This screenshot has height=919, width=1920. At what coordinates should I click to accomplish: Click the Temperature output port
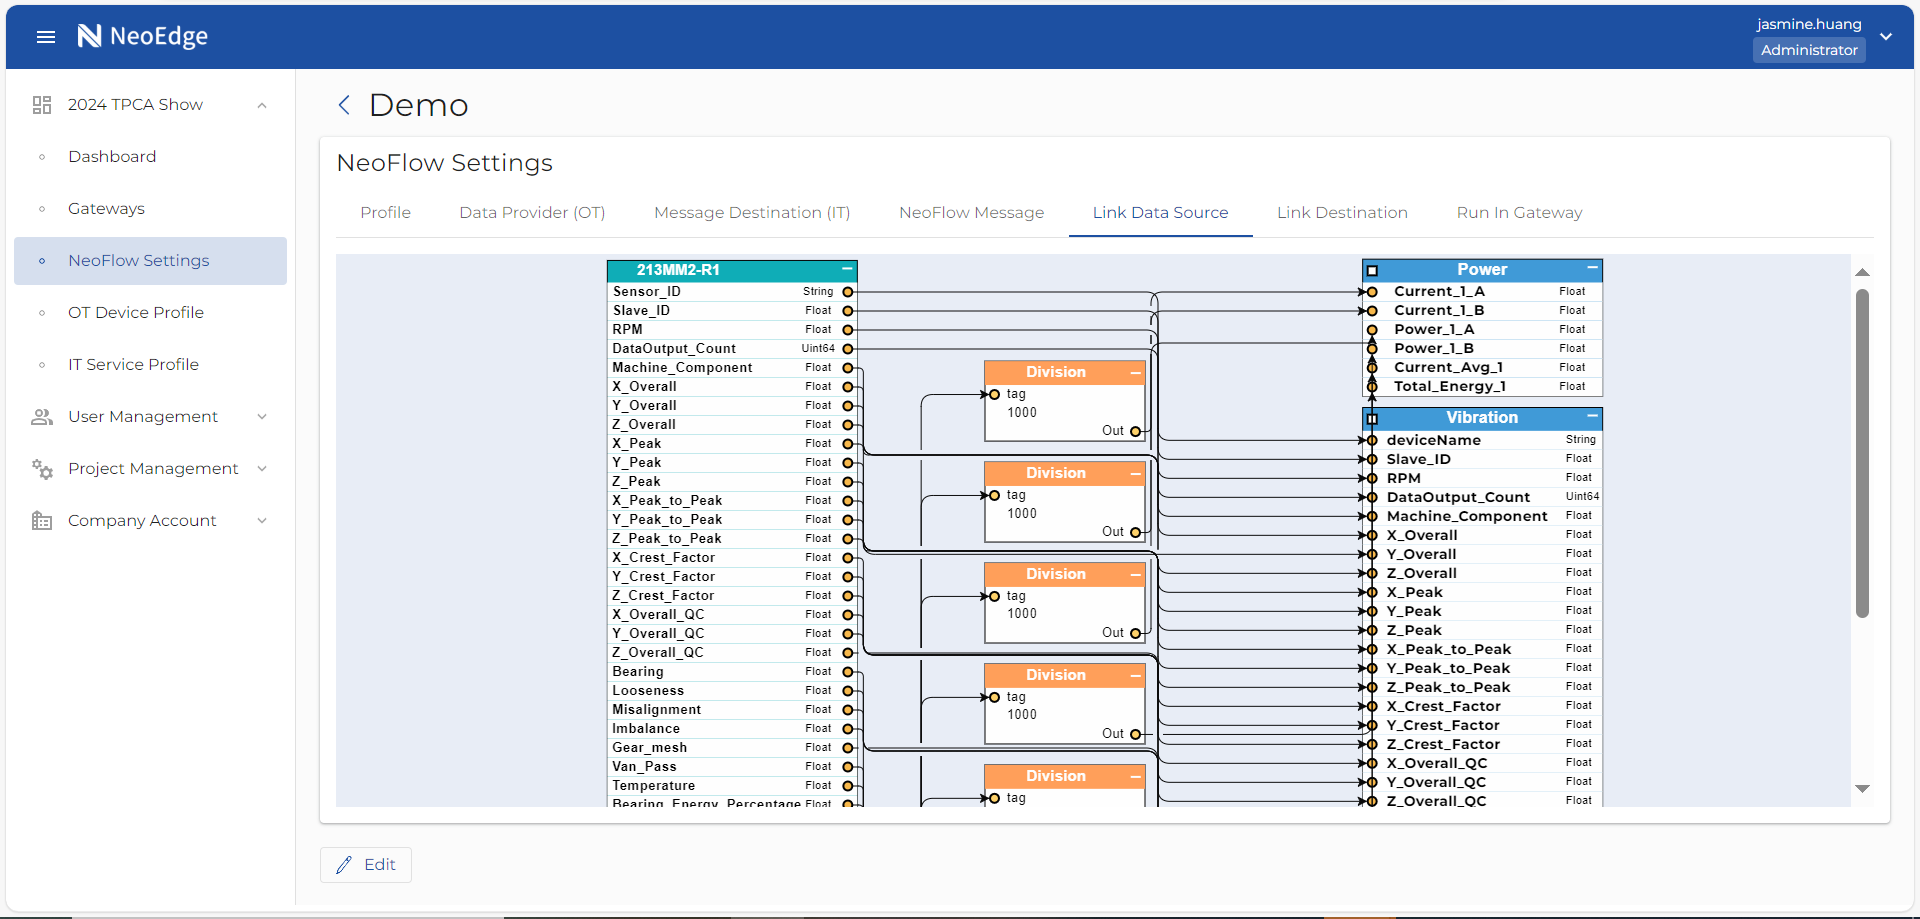point(848,786)
